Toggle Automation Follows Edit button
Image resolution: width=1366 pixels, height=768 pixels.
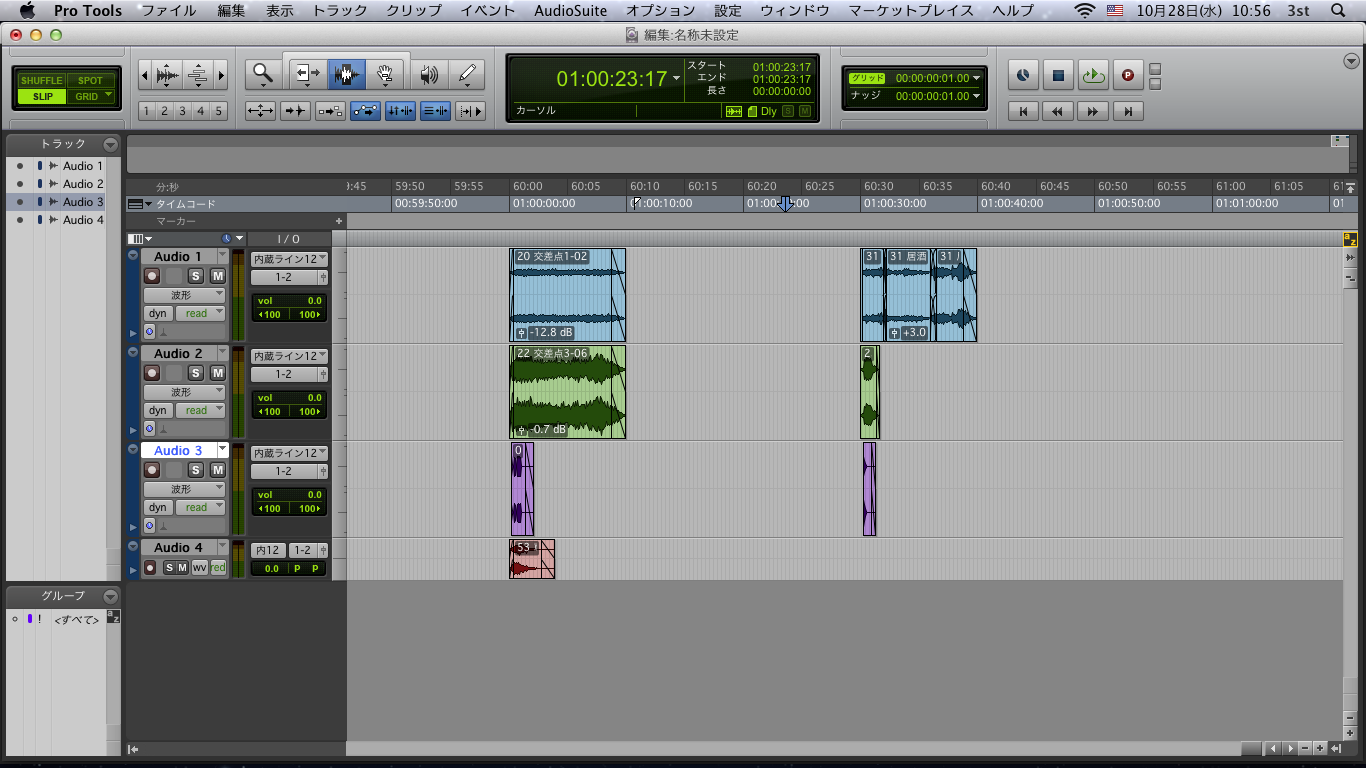click(x=365, y=111)
